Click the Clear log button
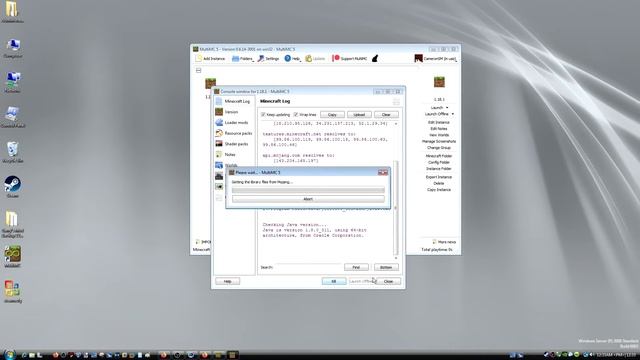The height and width of the screenshot is (360, 640). (386, 115)
